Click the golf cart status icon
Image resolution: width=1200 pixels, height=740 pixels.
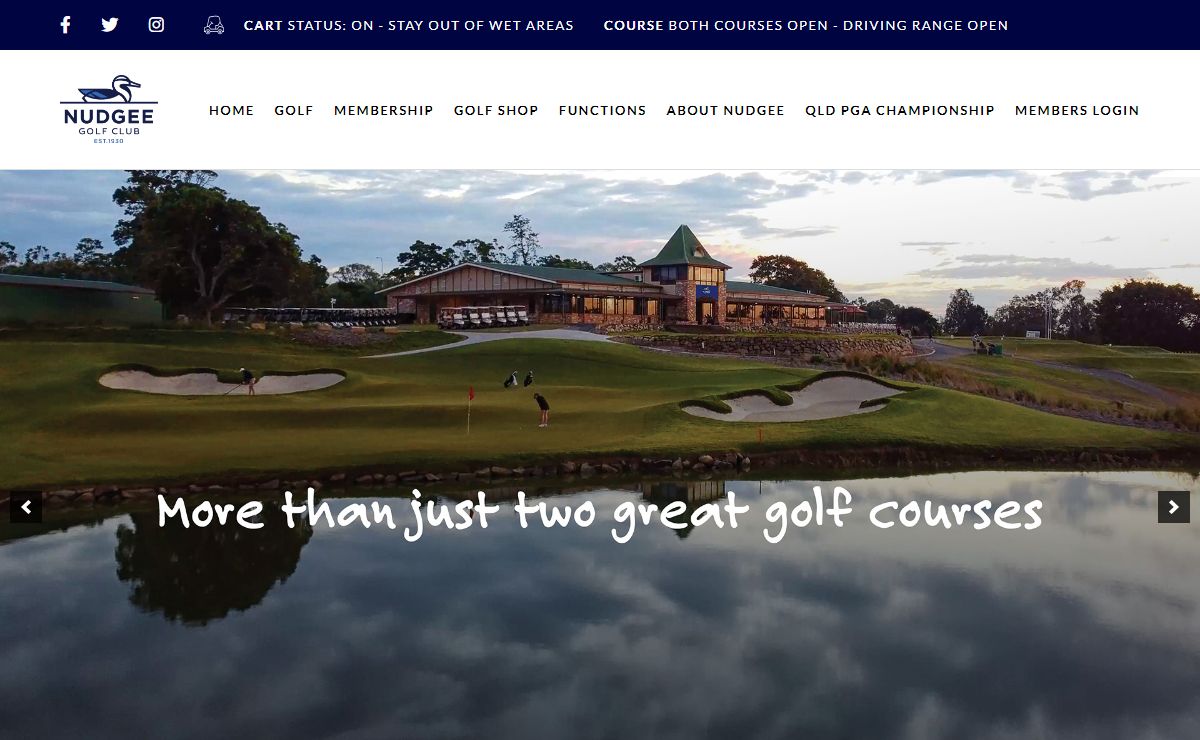pyautogui.click(x=214, y=25)
